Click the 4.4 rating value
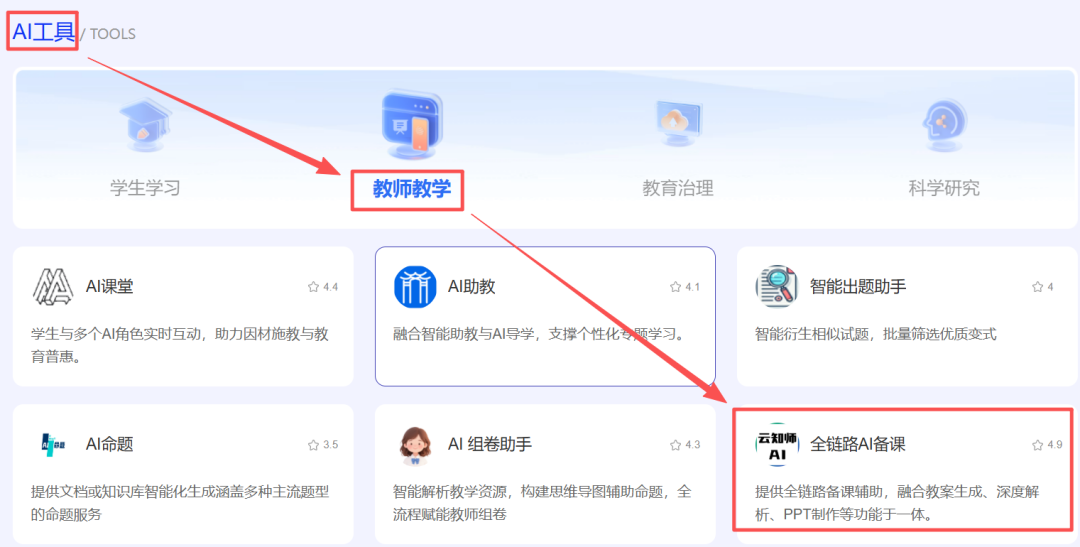 point(331,287)
